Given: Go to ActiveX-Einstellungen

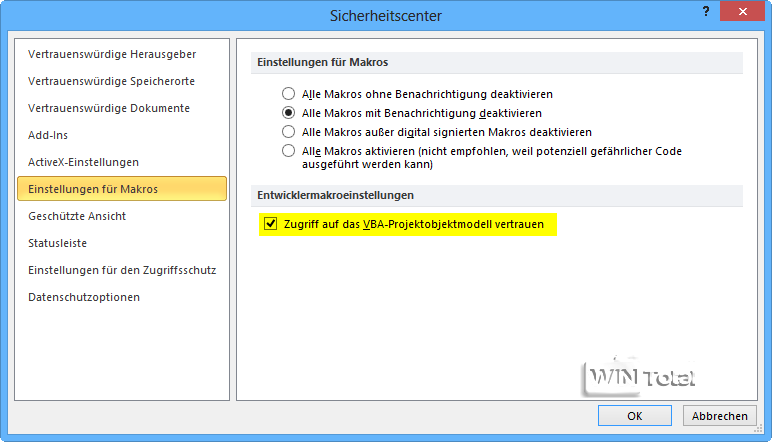Looking at the screenshot, I should (x=83, y=162).
